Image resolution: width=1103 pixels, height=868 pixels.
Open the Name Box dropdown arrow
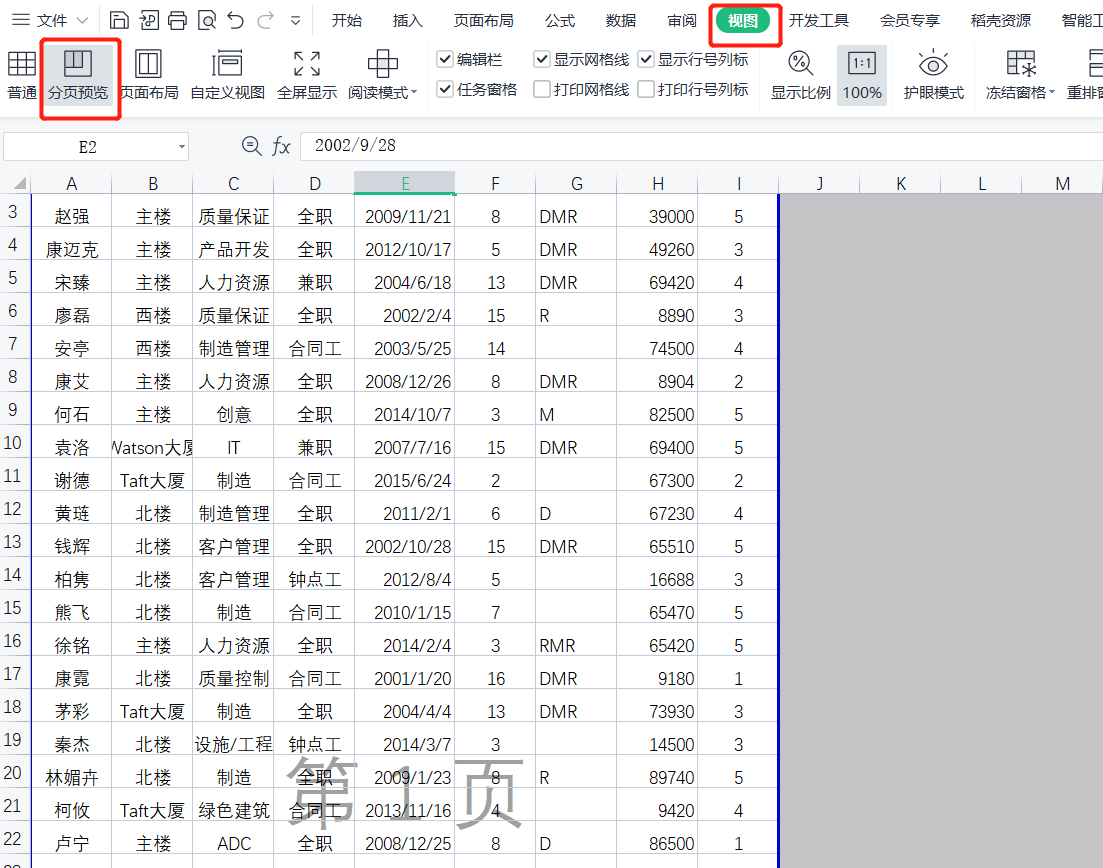[x=181, y=146]
